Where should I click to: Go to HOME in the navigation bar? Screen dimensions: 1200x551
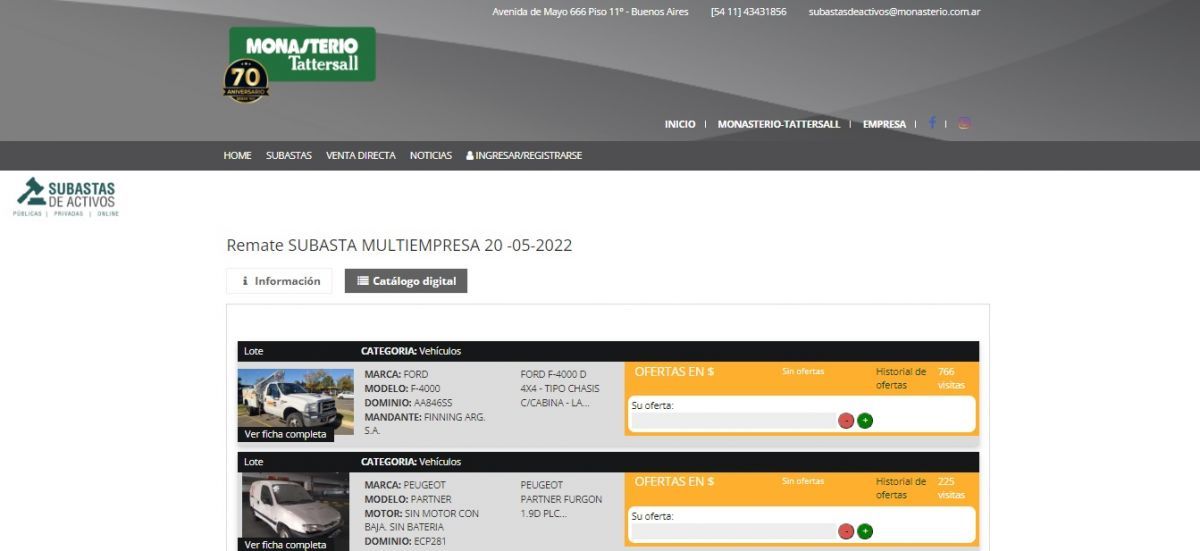[x=237, y=156]
